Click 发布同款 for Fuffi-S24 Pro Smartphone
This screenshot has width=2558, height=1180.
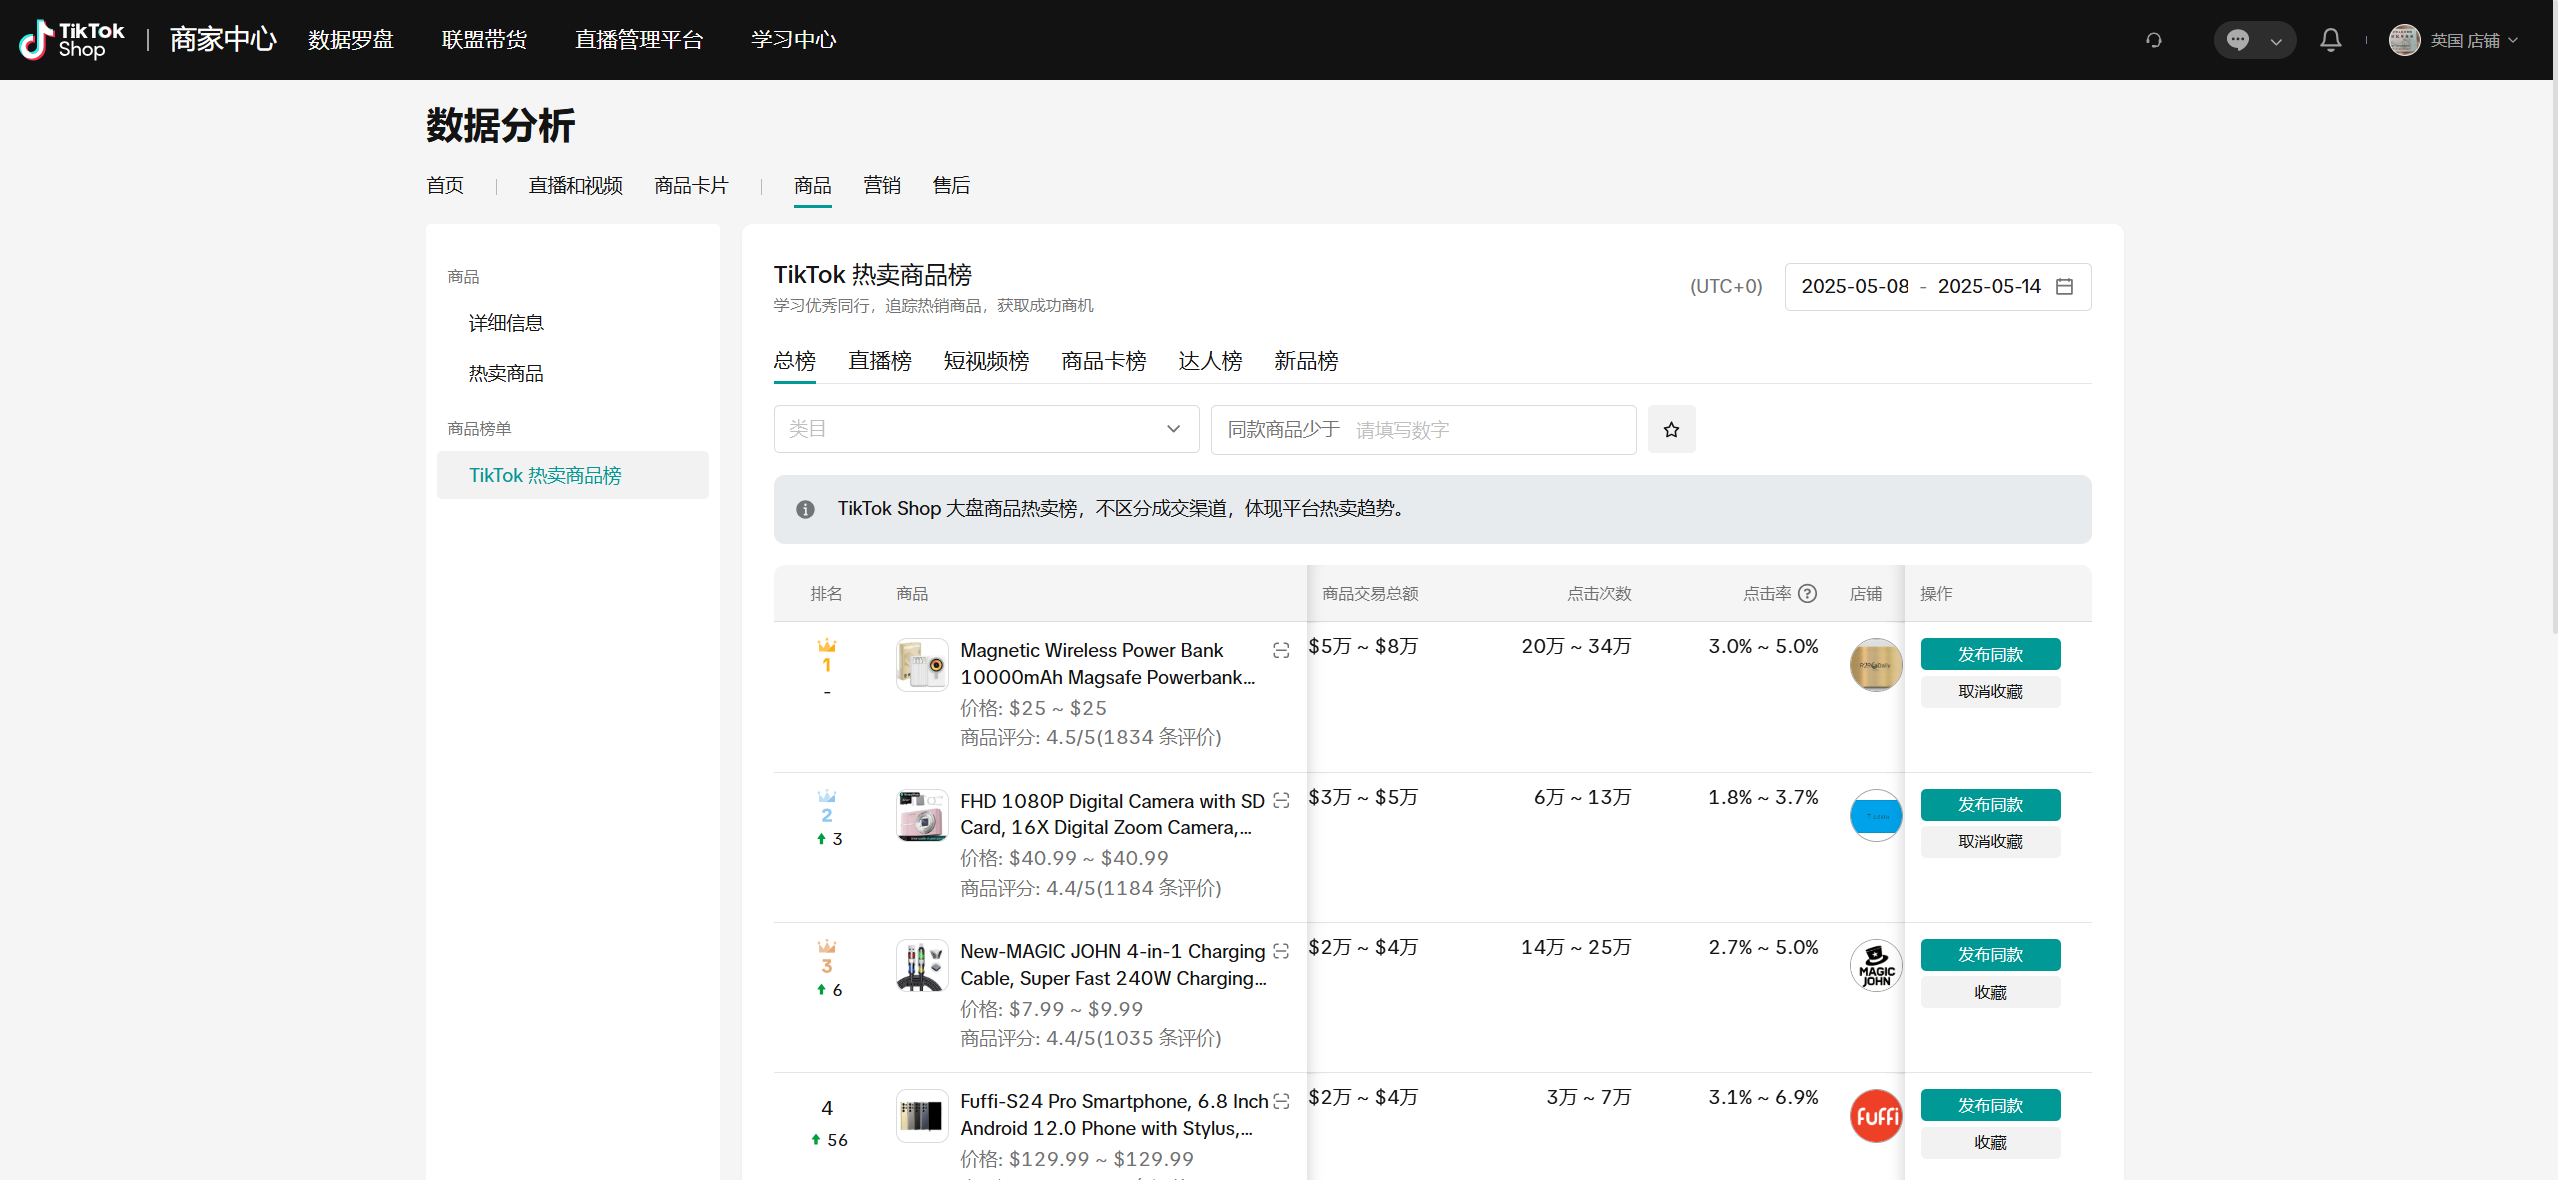click(x=1990, y=1105)
